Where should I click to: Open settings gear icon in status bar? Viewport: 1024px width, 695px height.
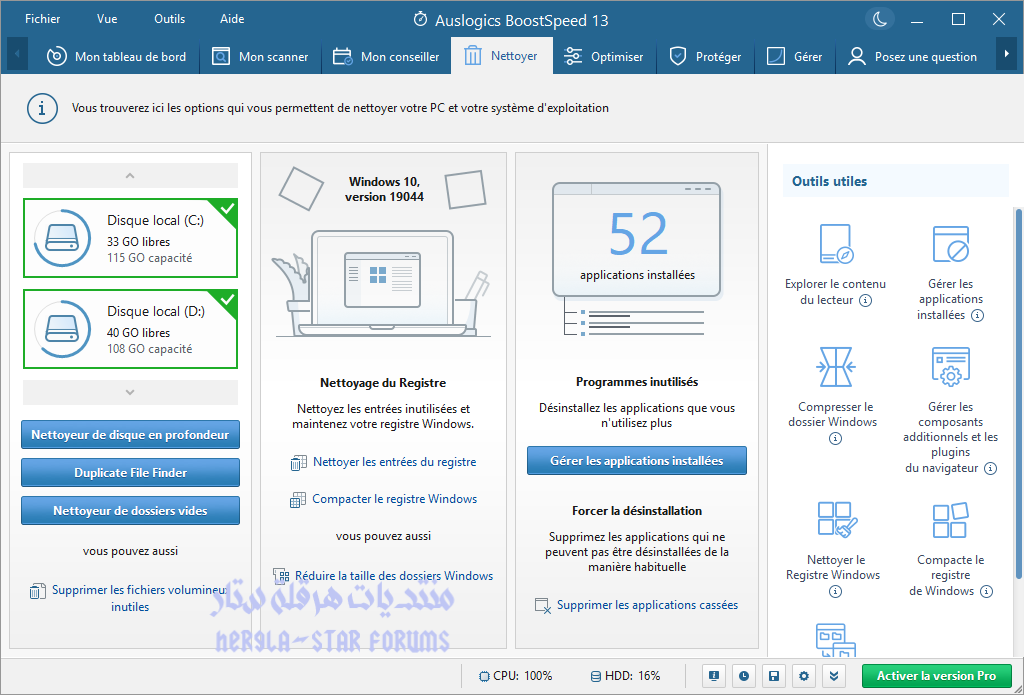pyautogui.click(x=804, y=675)
